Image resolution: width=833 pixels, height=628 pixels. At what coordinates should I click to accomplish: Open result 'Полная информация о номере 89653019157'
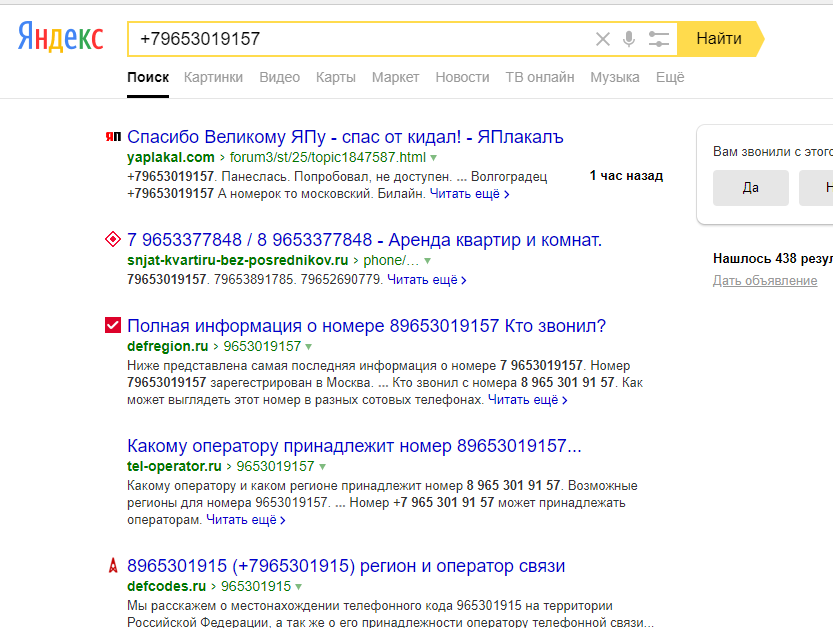point(367,326)
